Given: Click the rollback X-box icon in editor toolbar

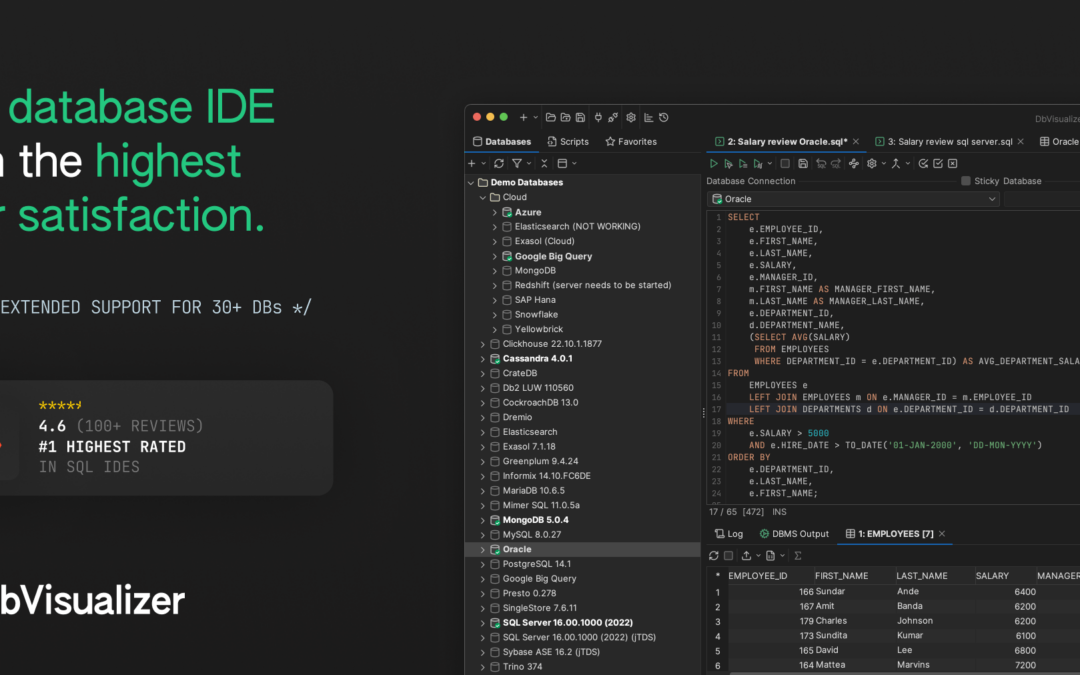Looking at the screenshot, I should (x=953, y=164).
